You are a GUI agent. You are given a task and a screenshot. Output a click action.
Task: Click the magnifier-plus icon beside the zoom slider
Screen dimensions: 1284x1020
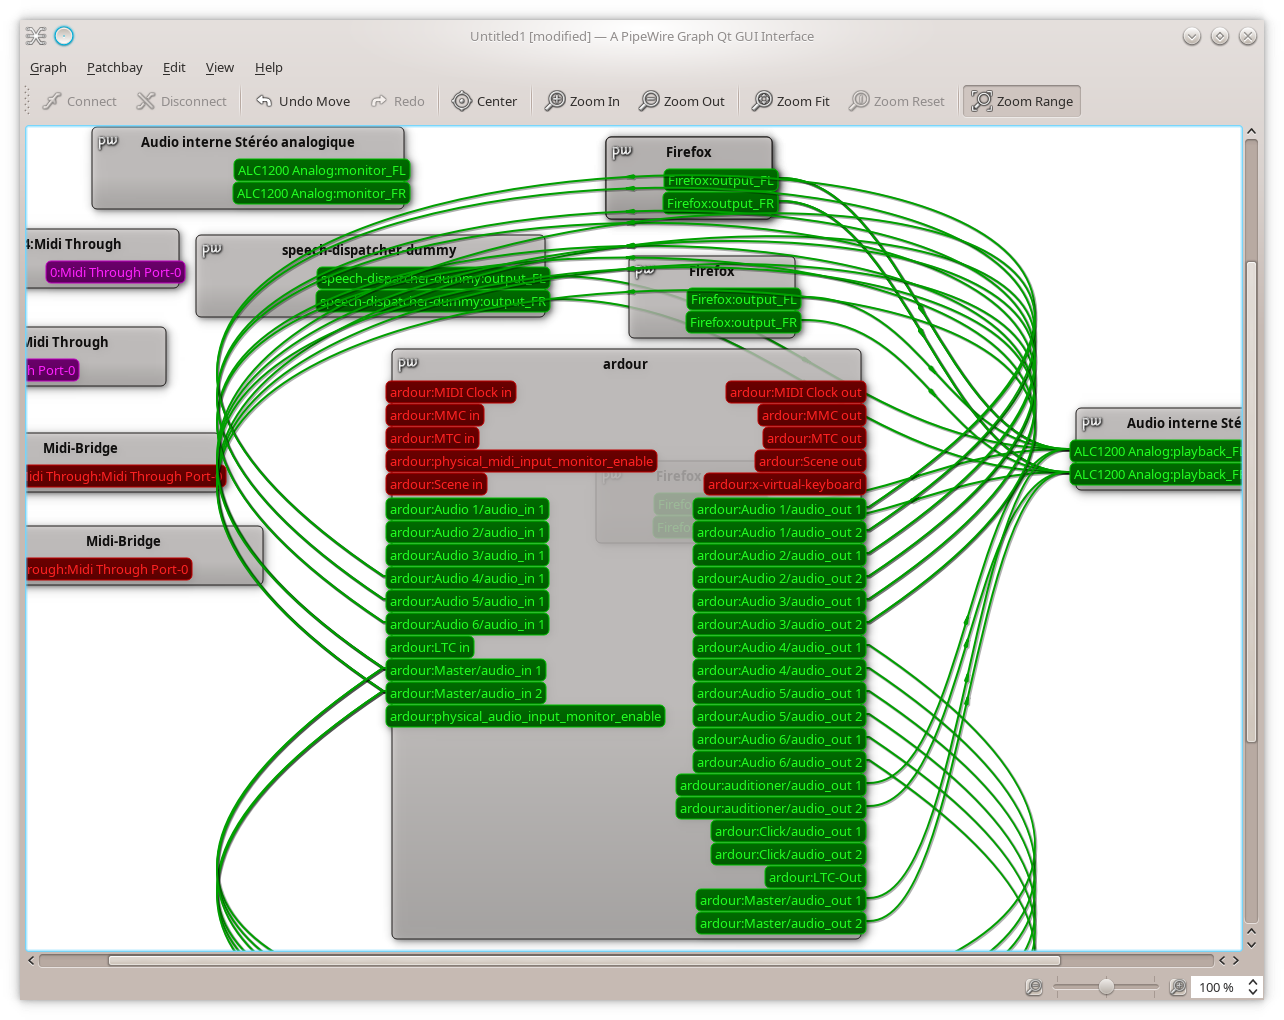[1178, 987]
